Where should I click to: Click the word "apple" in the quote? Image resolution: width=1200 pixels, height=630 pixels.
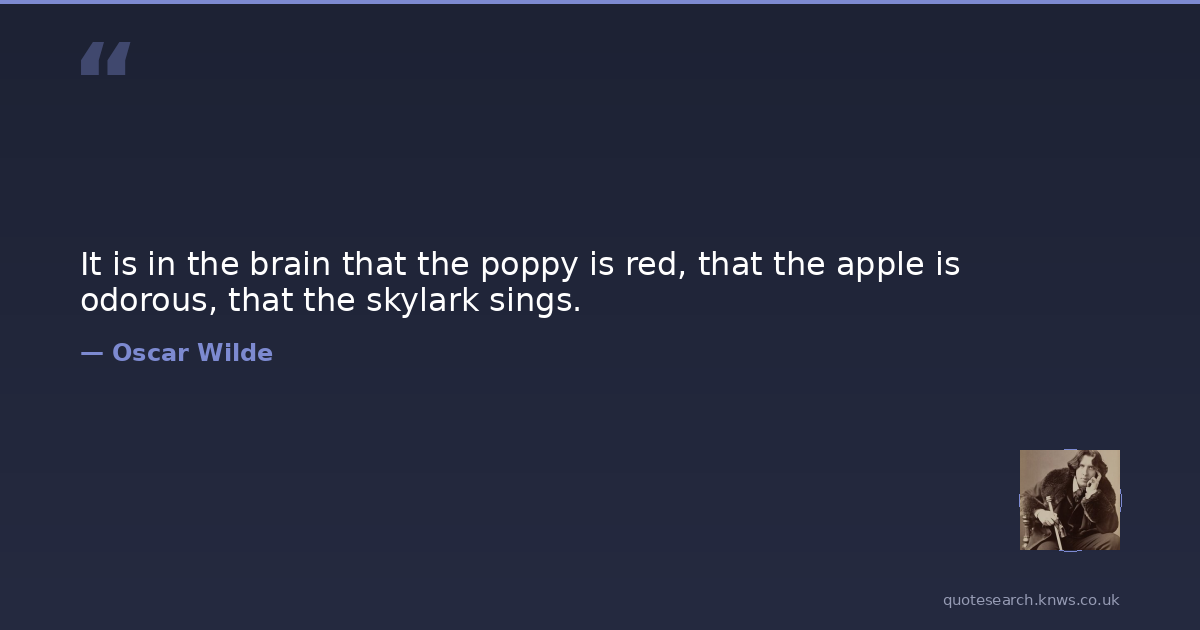click(x=881, y=267)
